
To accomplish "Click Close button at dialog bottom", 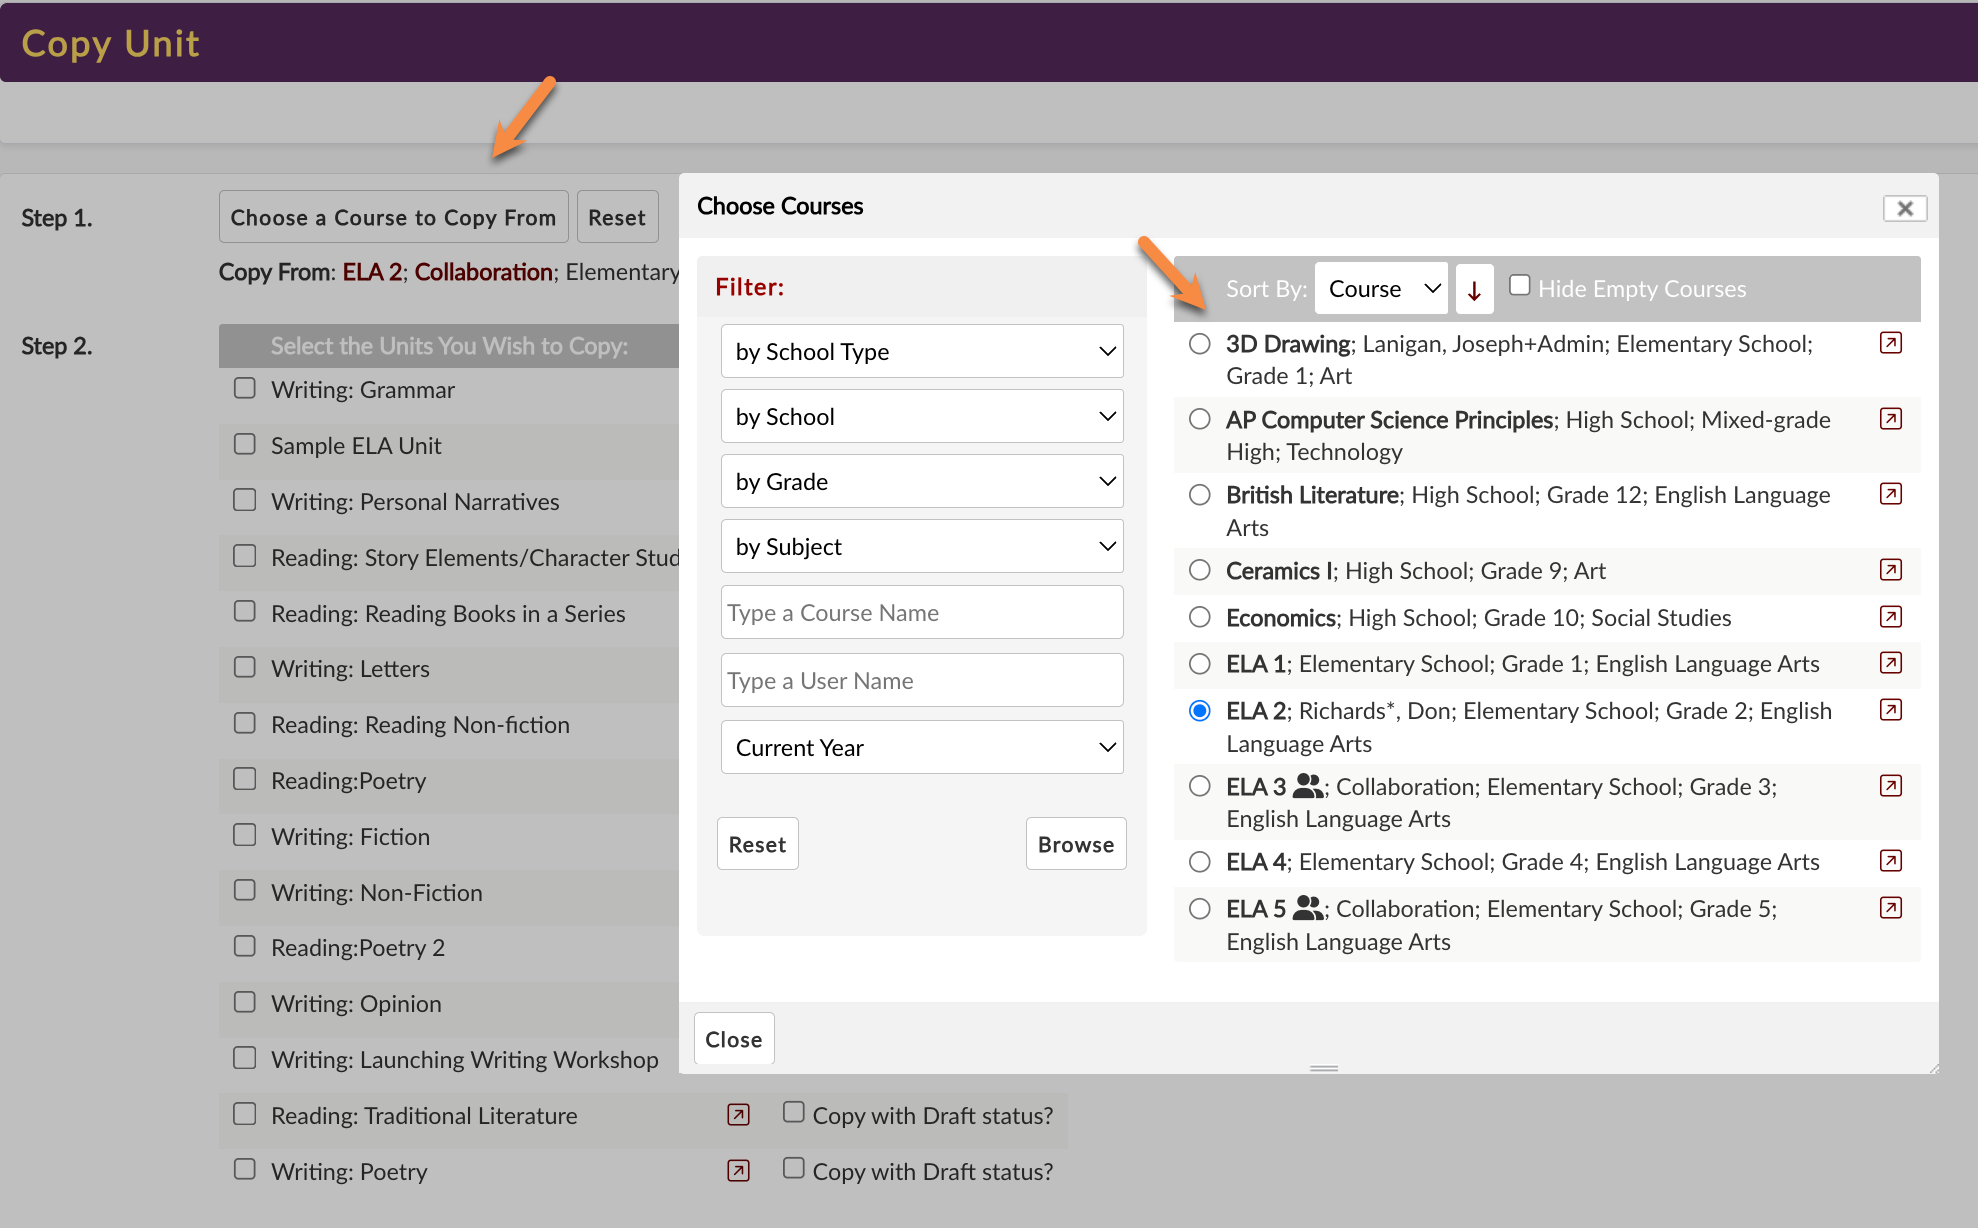I will pyautogui.click(x=733, y=1039).
